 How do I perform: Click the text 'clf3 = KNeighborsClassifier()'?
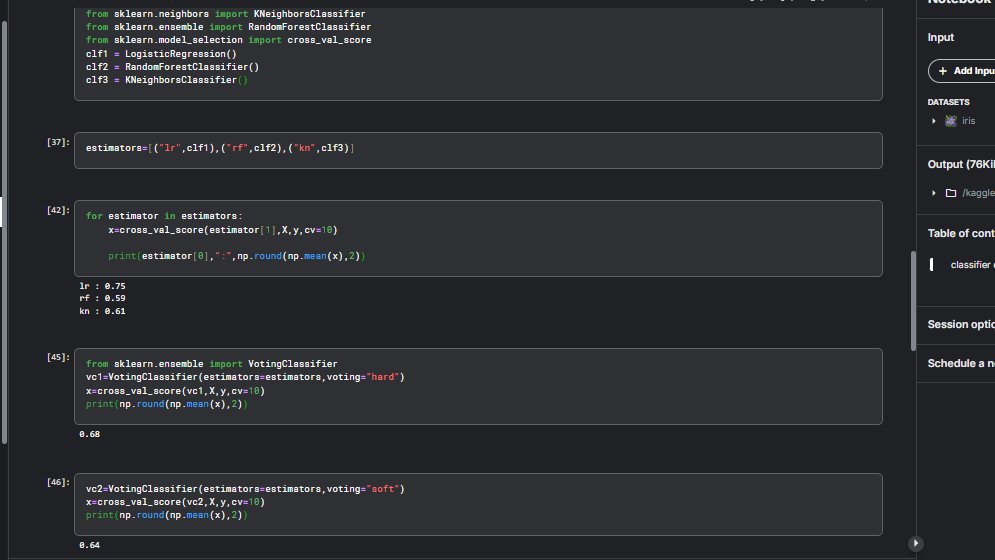click(x=167, y=80)
